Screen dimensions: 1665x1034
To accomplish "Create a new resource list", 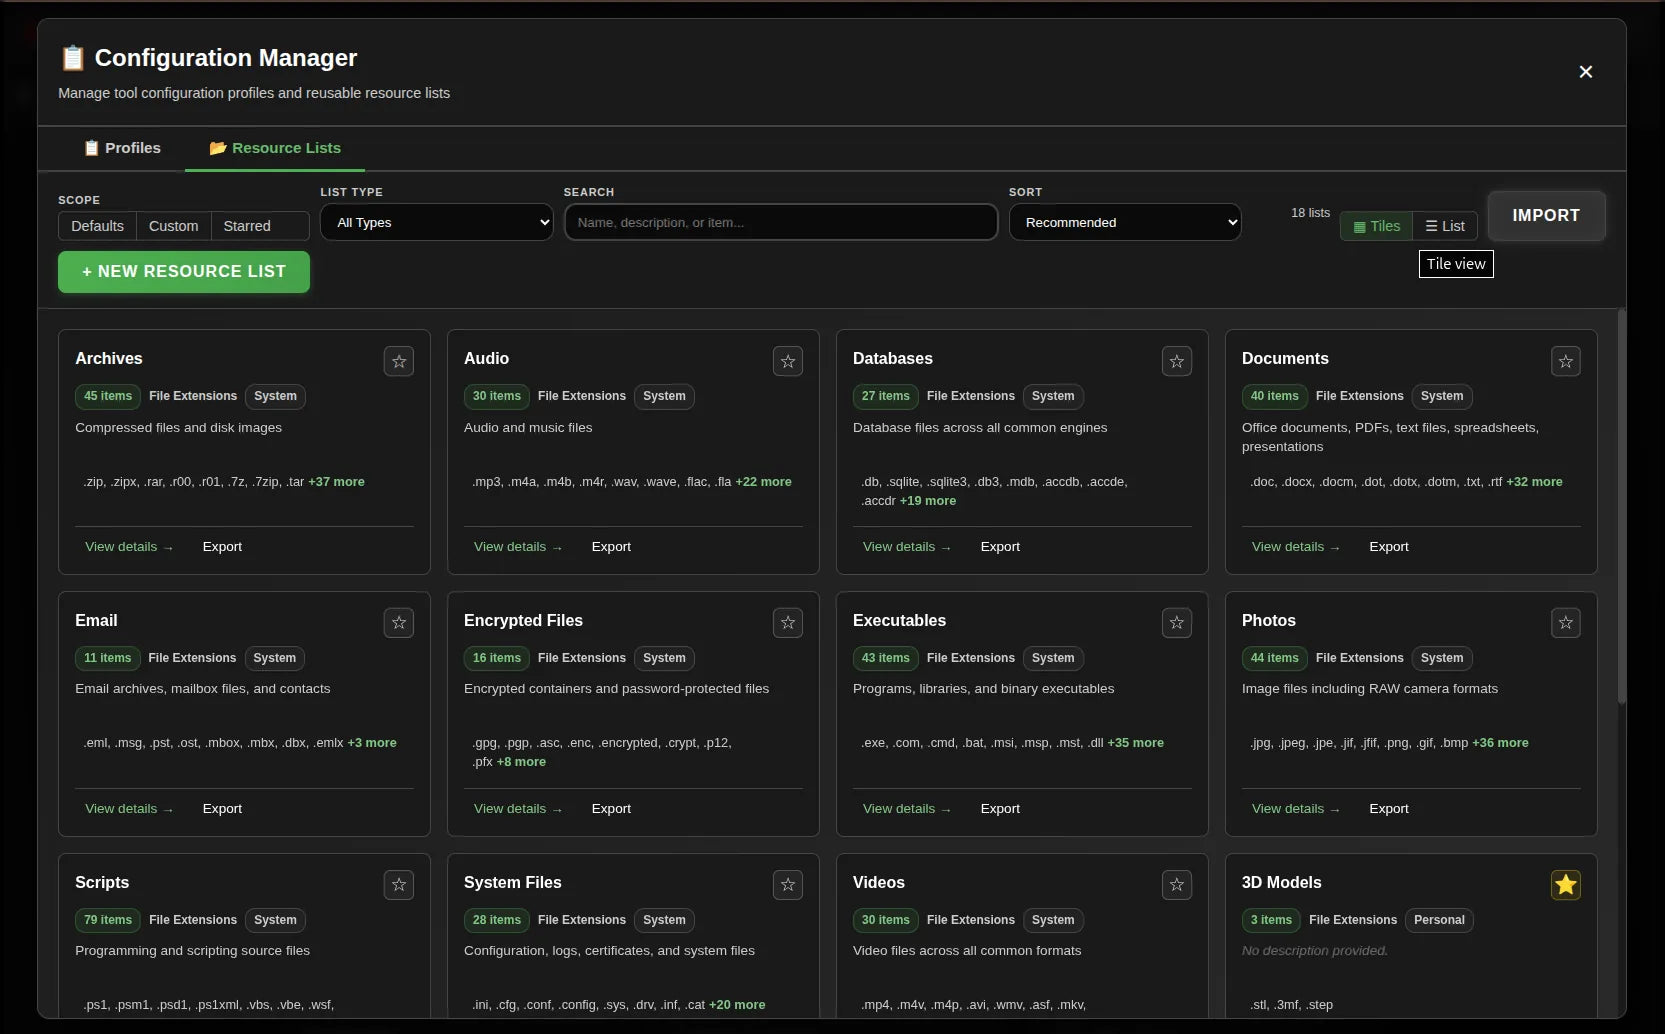I will point(184,272).
